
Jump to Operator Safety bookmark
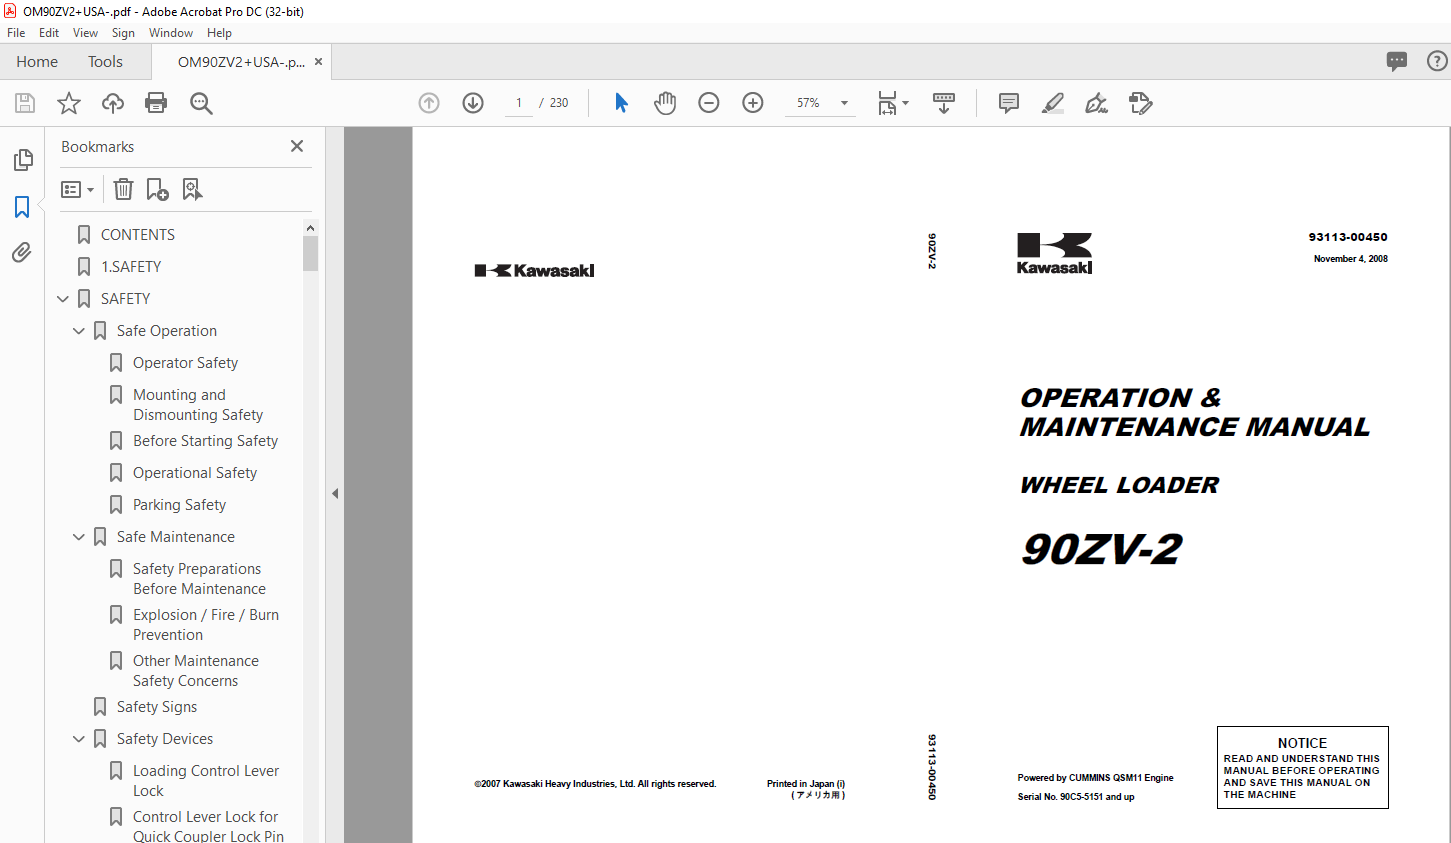(x=185, y=363)
